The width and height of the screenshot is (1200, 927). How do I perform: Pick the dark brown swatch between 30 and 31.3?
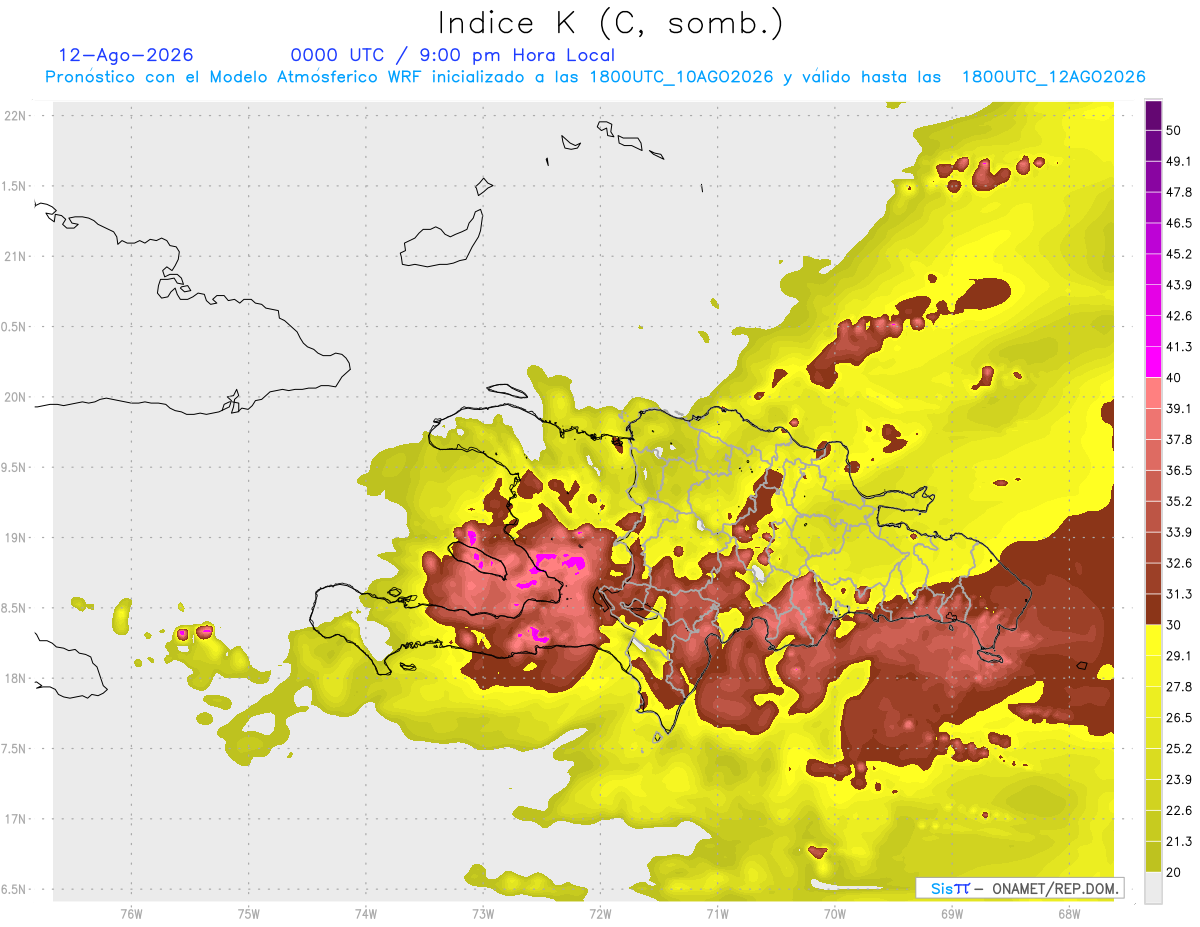coord(1153,609)
